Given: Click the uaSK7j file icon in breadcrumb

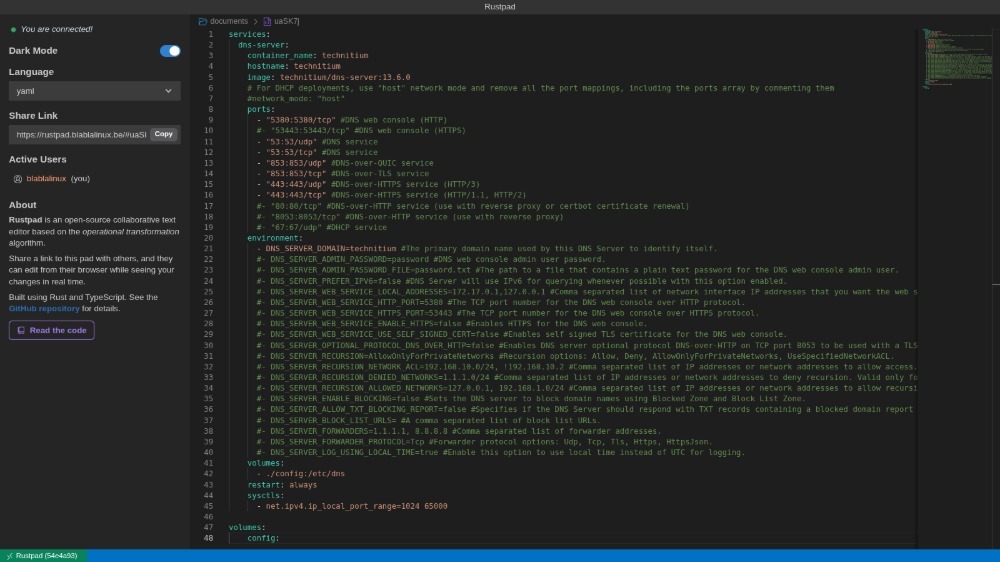Looking at the screenshot, I should pos(266,21).
